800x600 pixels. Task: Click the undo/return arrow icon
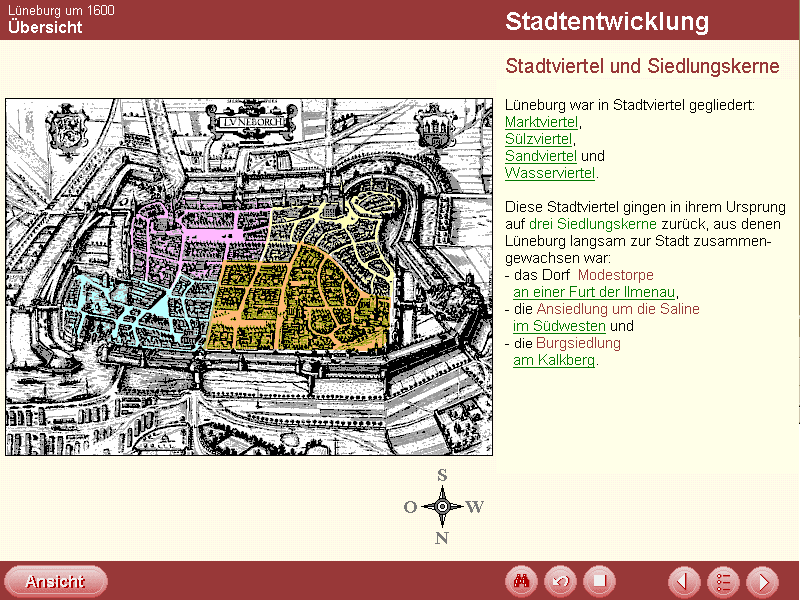(560, 581)
